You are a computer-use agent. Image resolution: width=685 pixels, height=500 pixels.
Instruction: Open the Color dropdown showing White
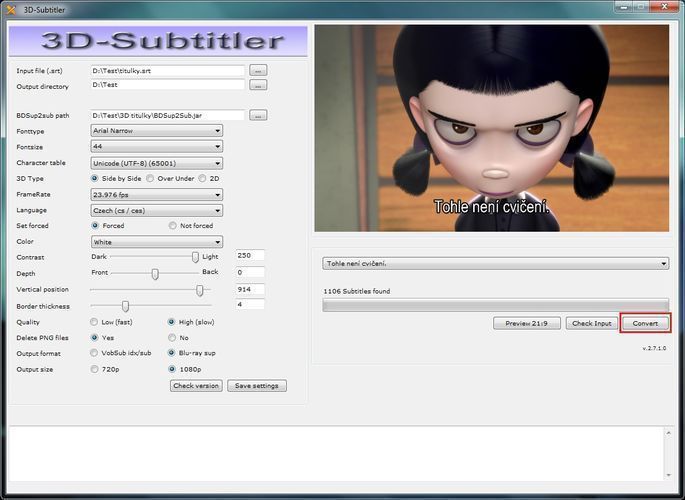click(x=156, y=242)
